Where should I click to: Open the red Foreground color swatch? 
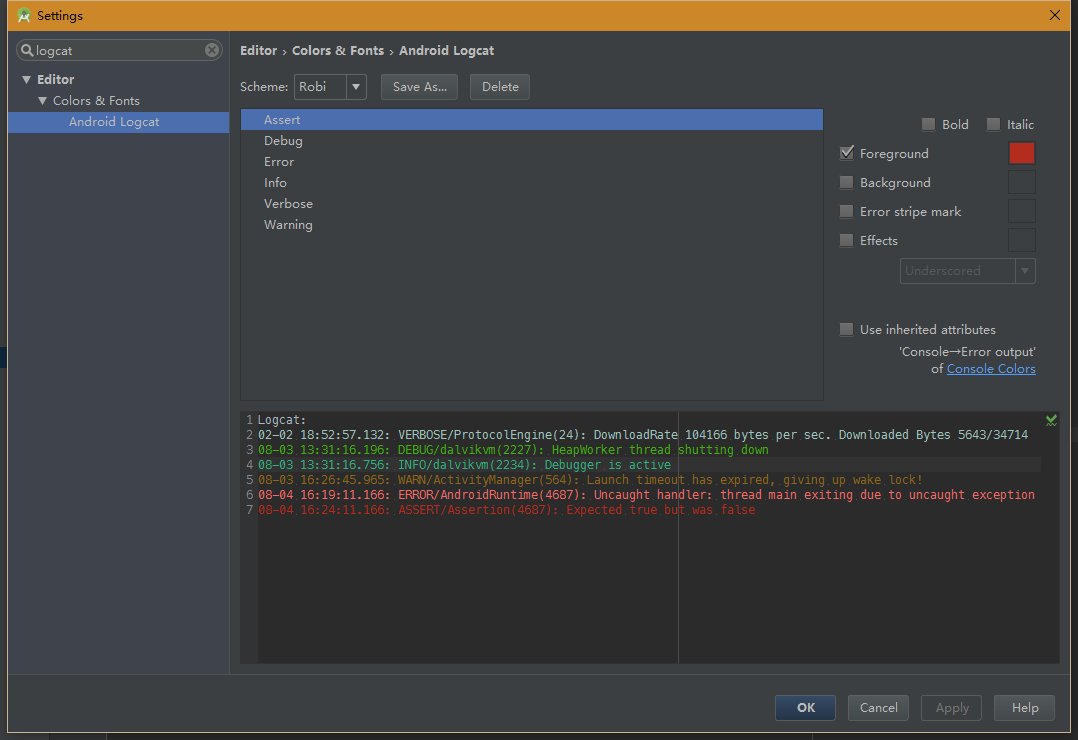[x=1022, y=153]
